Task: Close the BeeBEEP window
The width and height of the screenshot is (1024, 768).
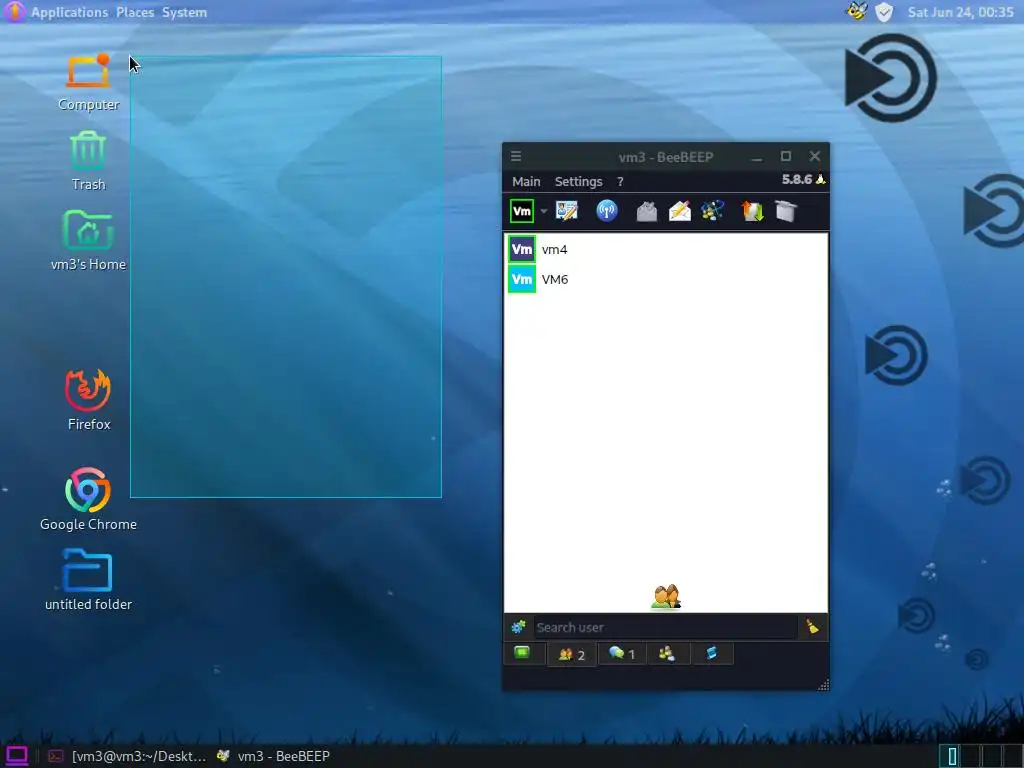Action: pyautogui.click(x=814, y=156)
